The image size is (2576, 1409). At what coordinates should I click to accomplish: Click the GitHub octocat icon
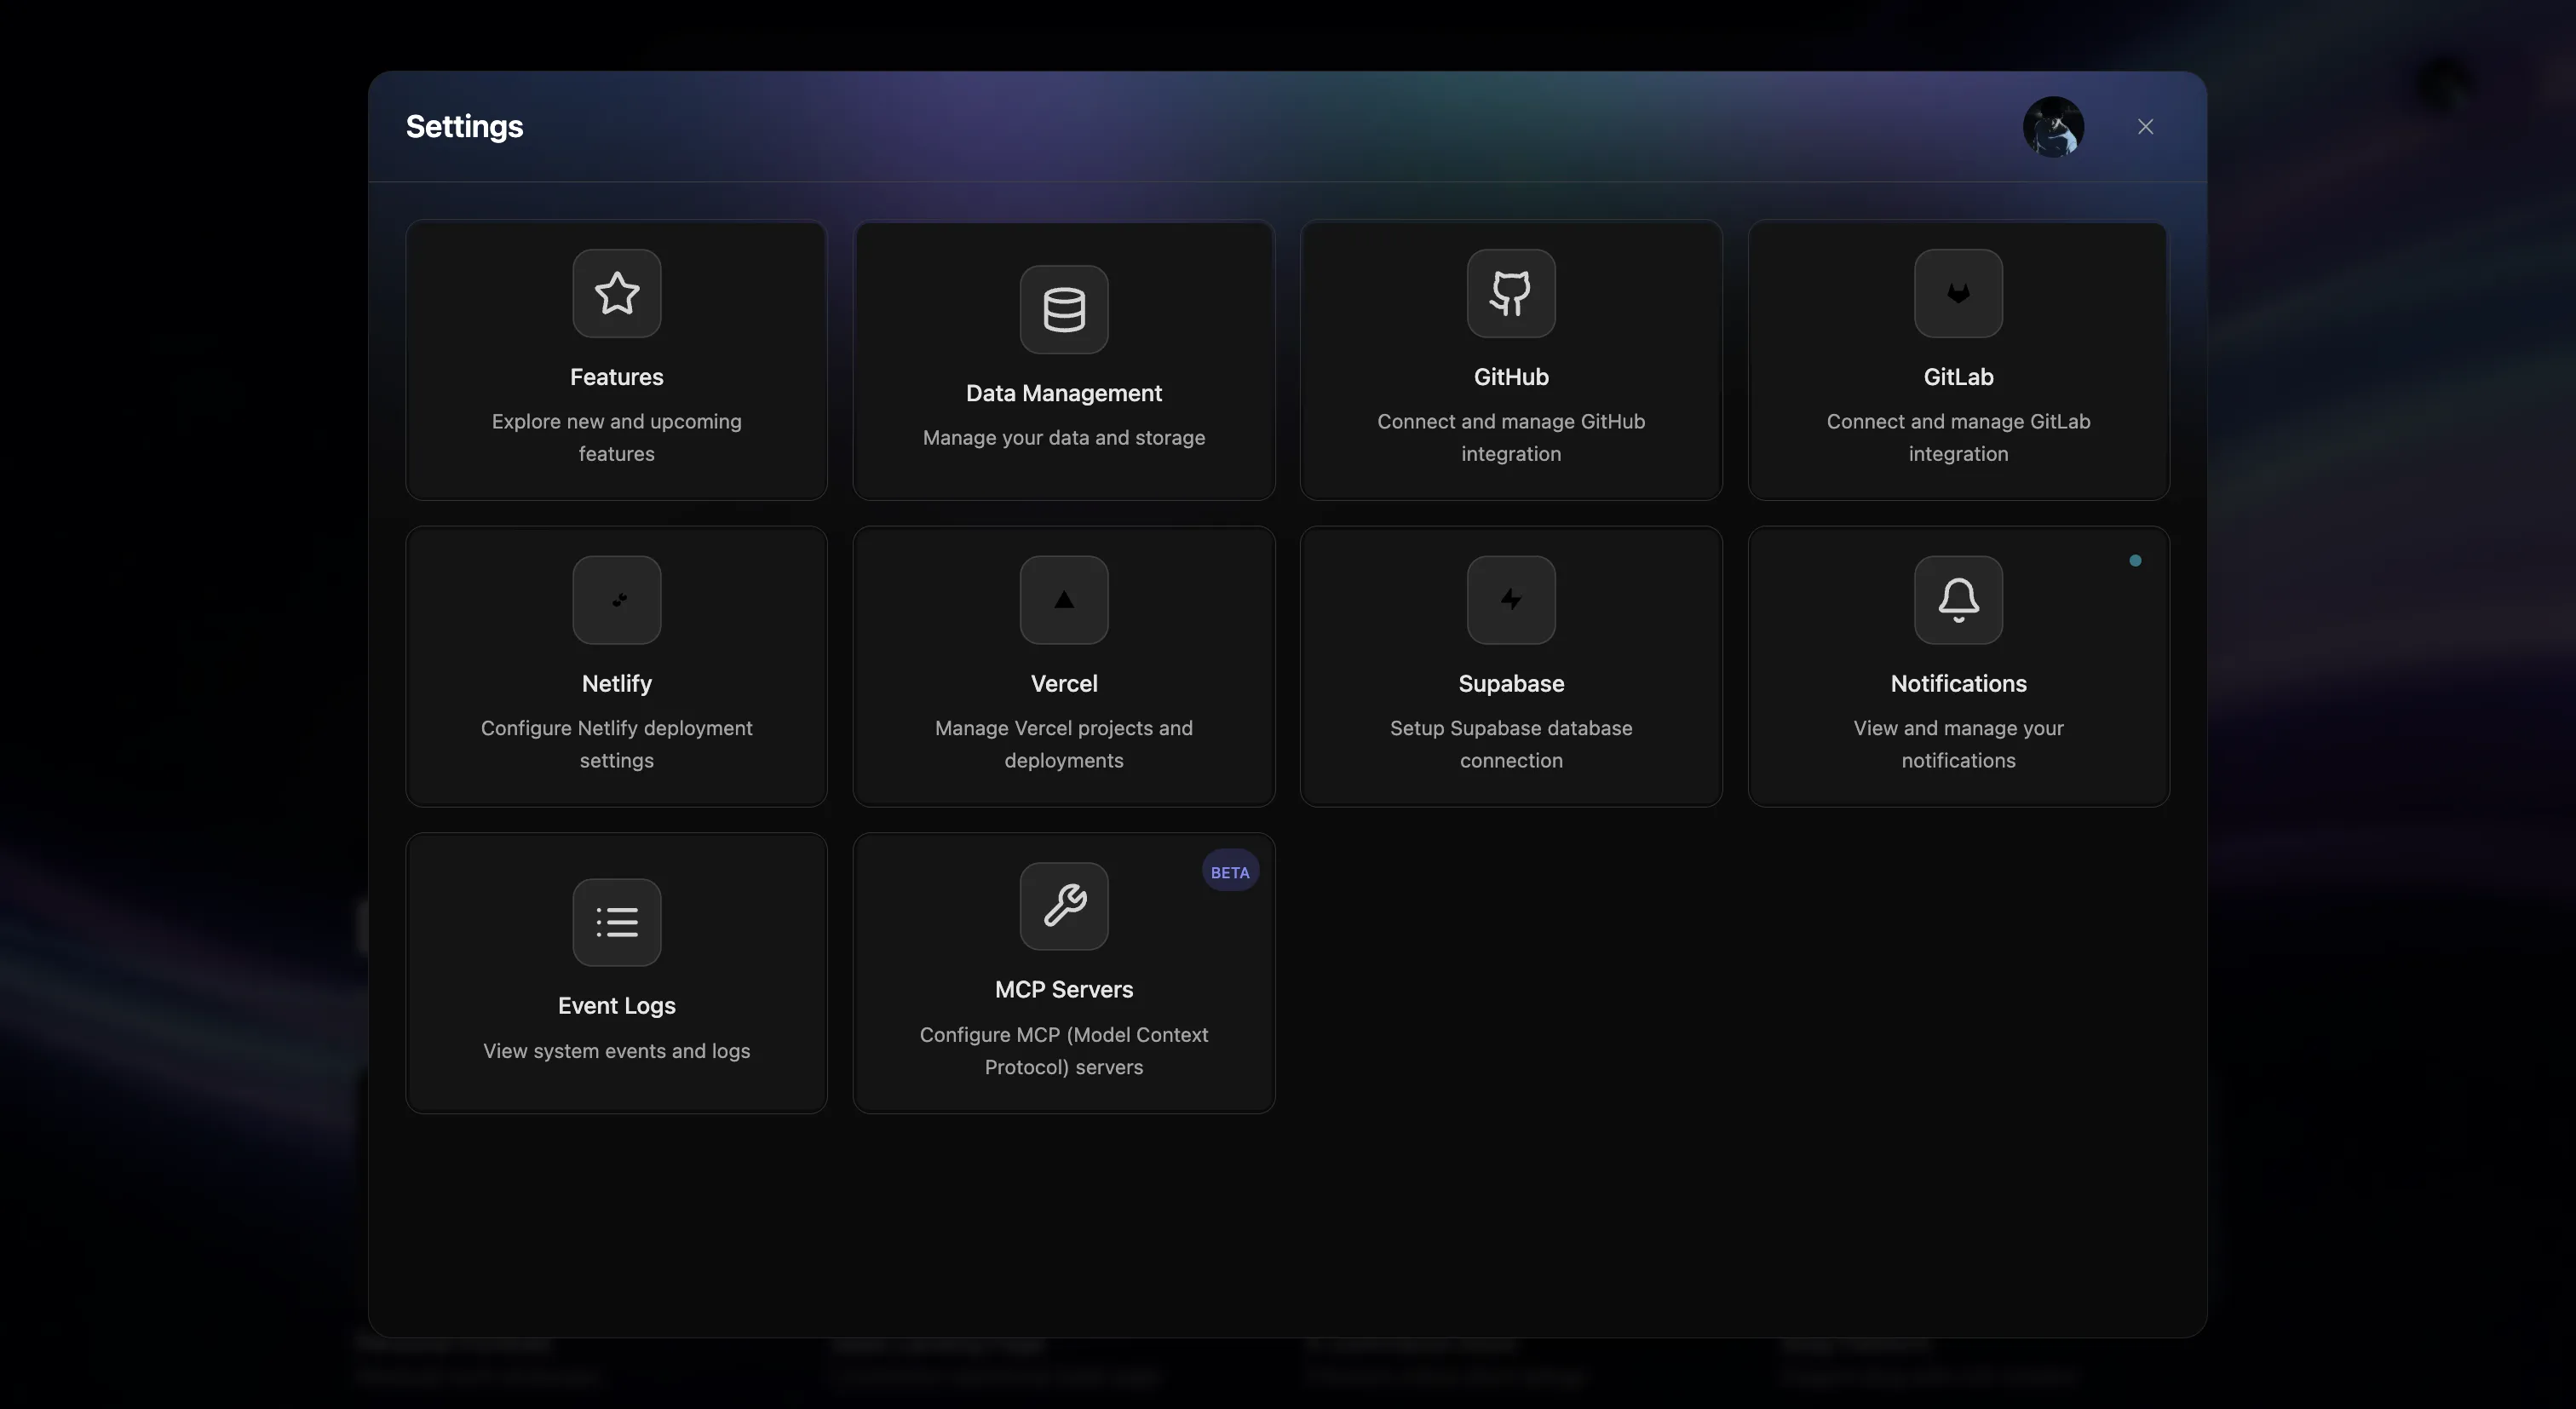(x=1511, y=293)
